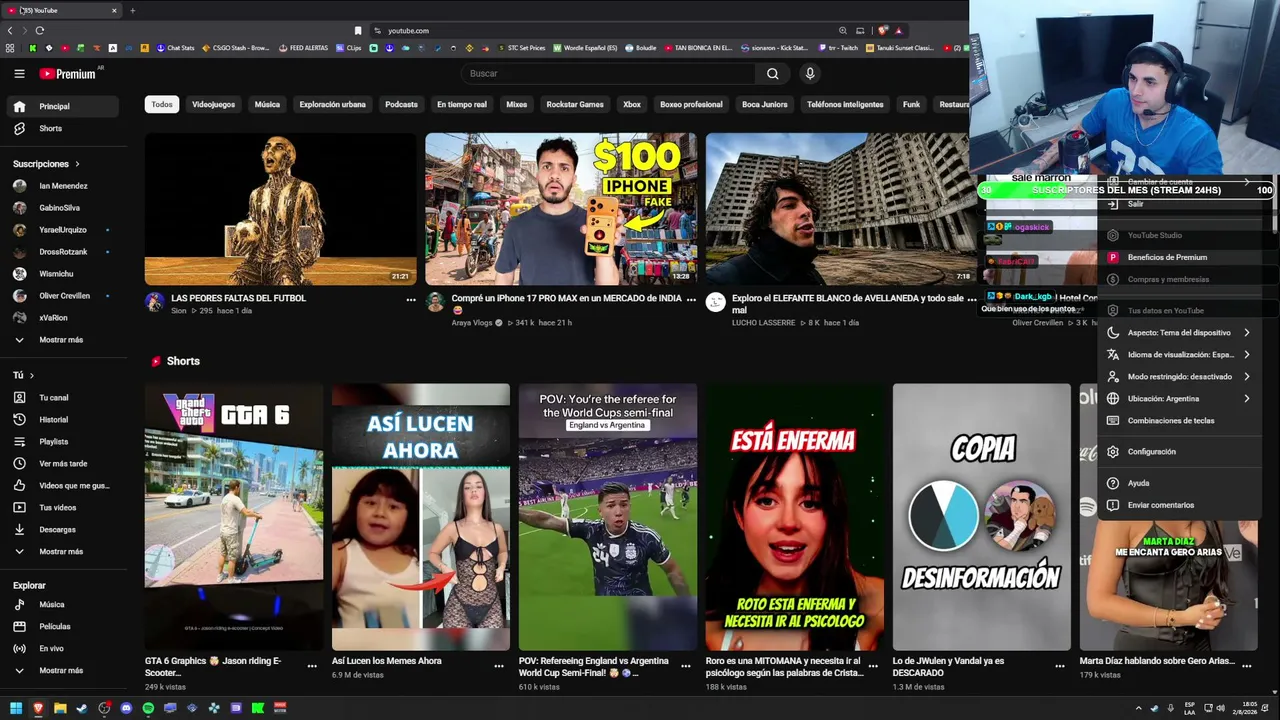Start voice search with the microphone icon
Viewport: 1280px width, 720px height.
tap(810, 73)
